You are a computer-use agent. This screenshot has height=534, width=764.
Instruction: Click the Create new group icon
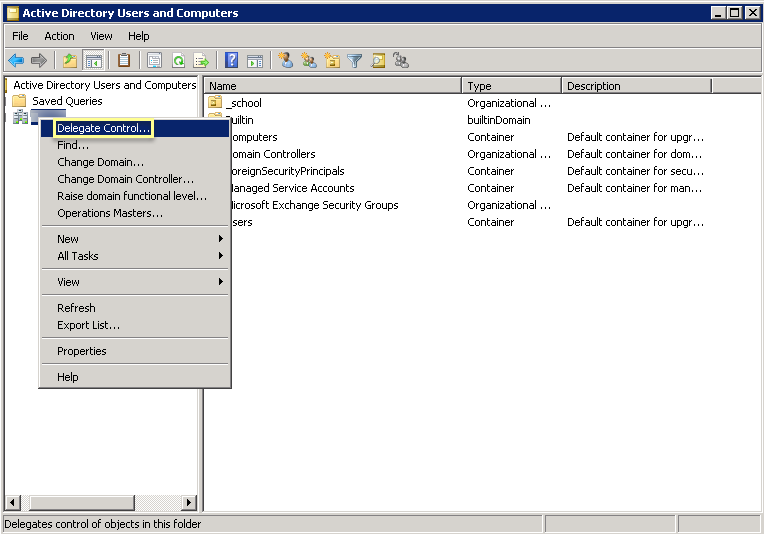[x=309, y=60]
